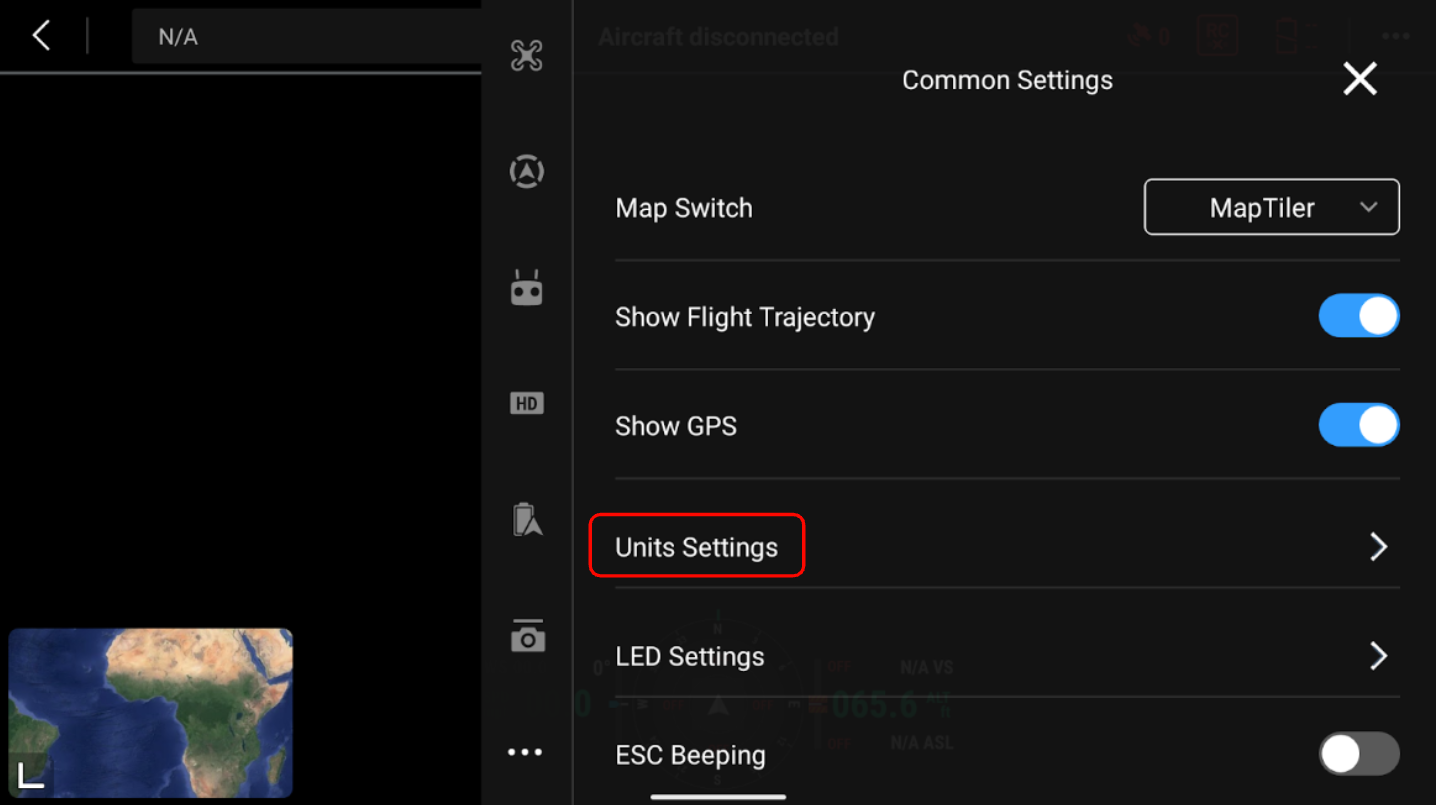Open the aircraft flight controller settings icon
The image size is (1436, 805).
(527, 55)
